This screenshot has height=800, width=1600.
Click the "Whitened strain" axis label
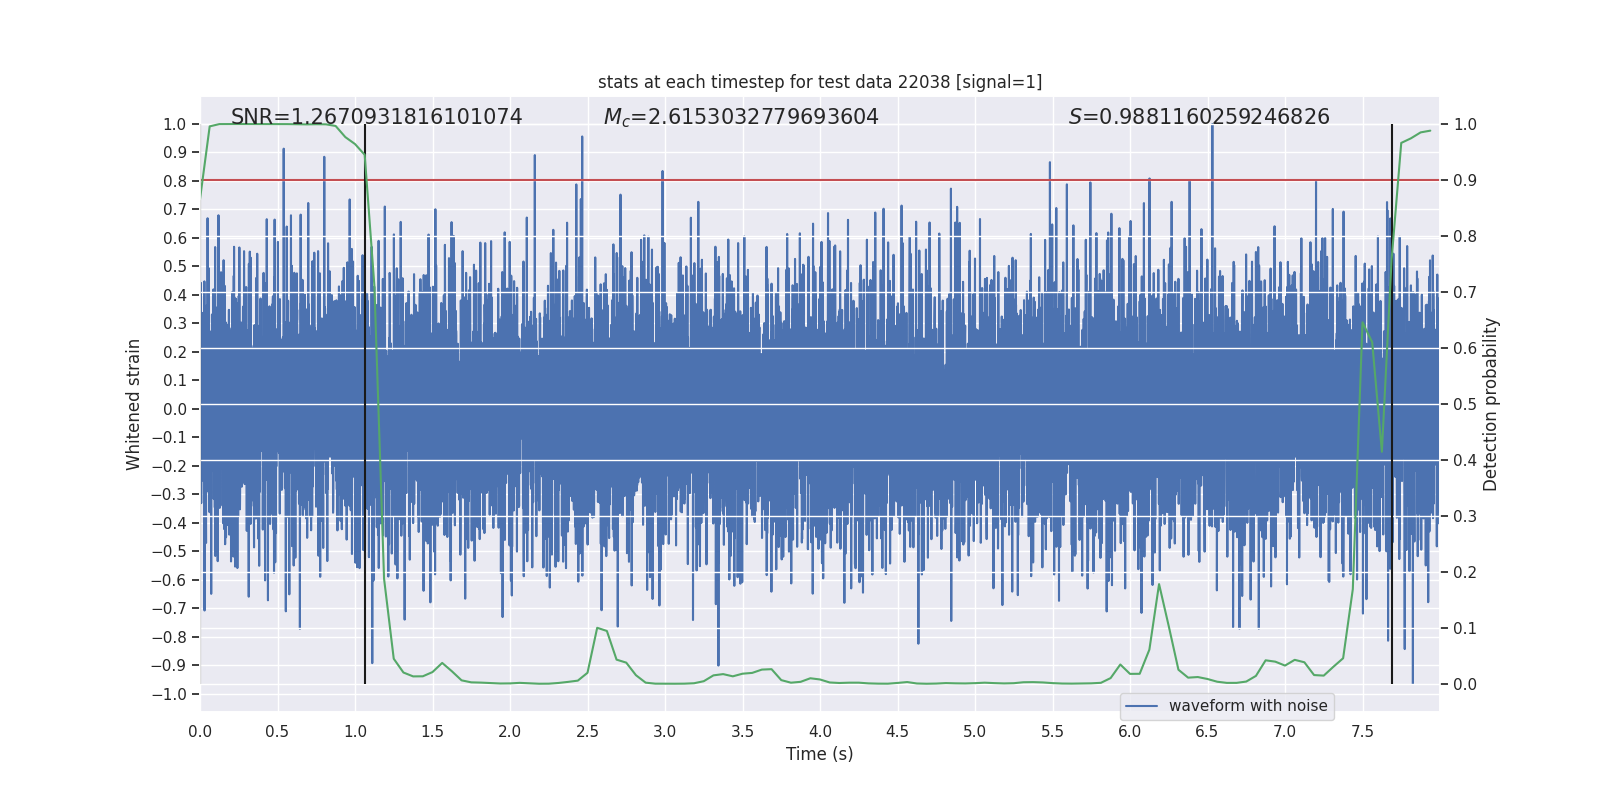click(x=134, y=404)
